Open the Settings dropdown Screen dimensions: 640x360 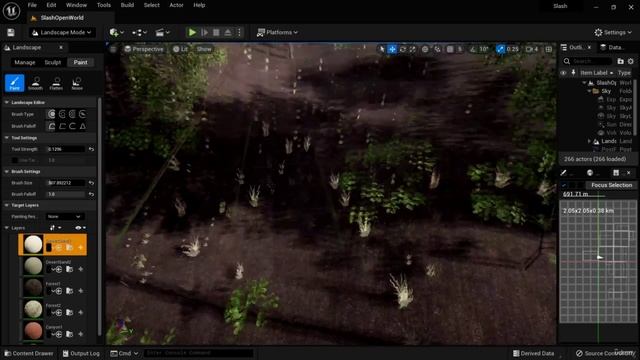[x=613, y=32]
